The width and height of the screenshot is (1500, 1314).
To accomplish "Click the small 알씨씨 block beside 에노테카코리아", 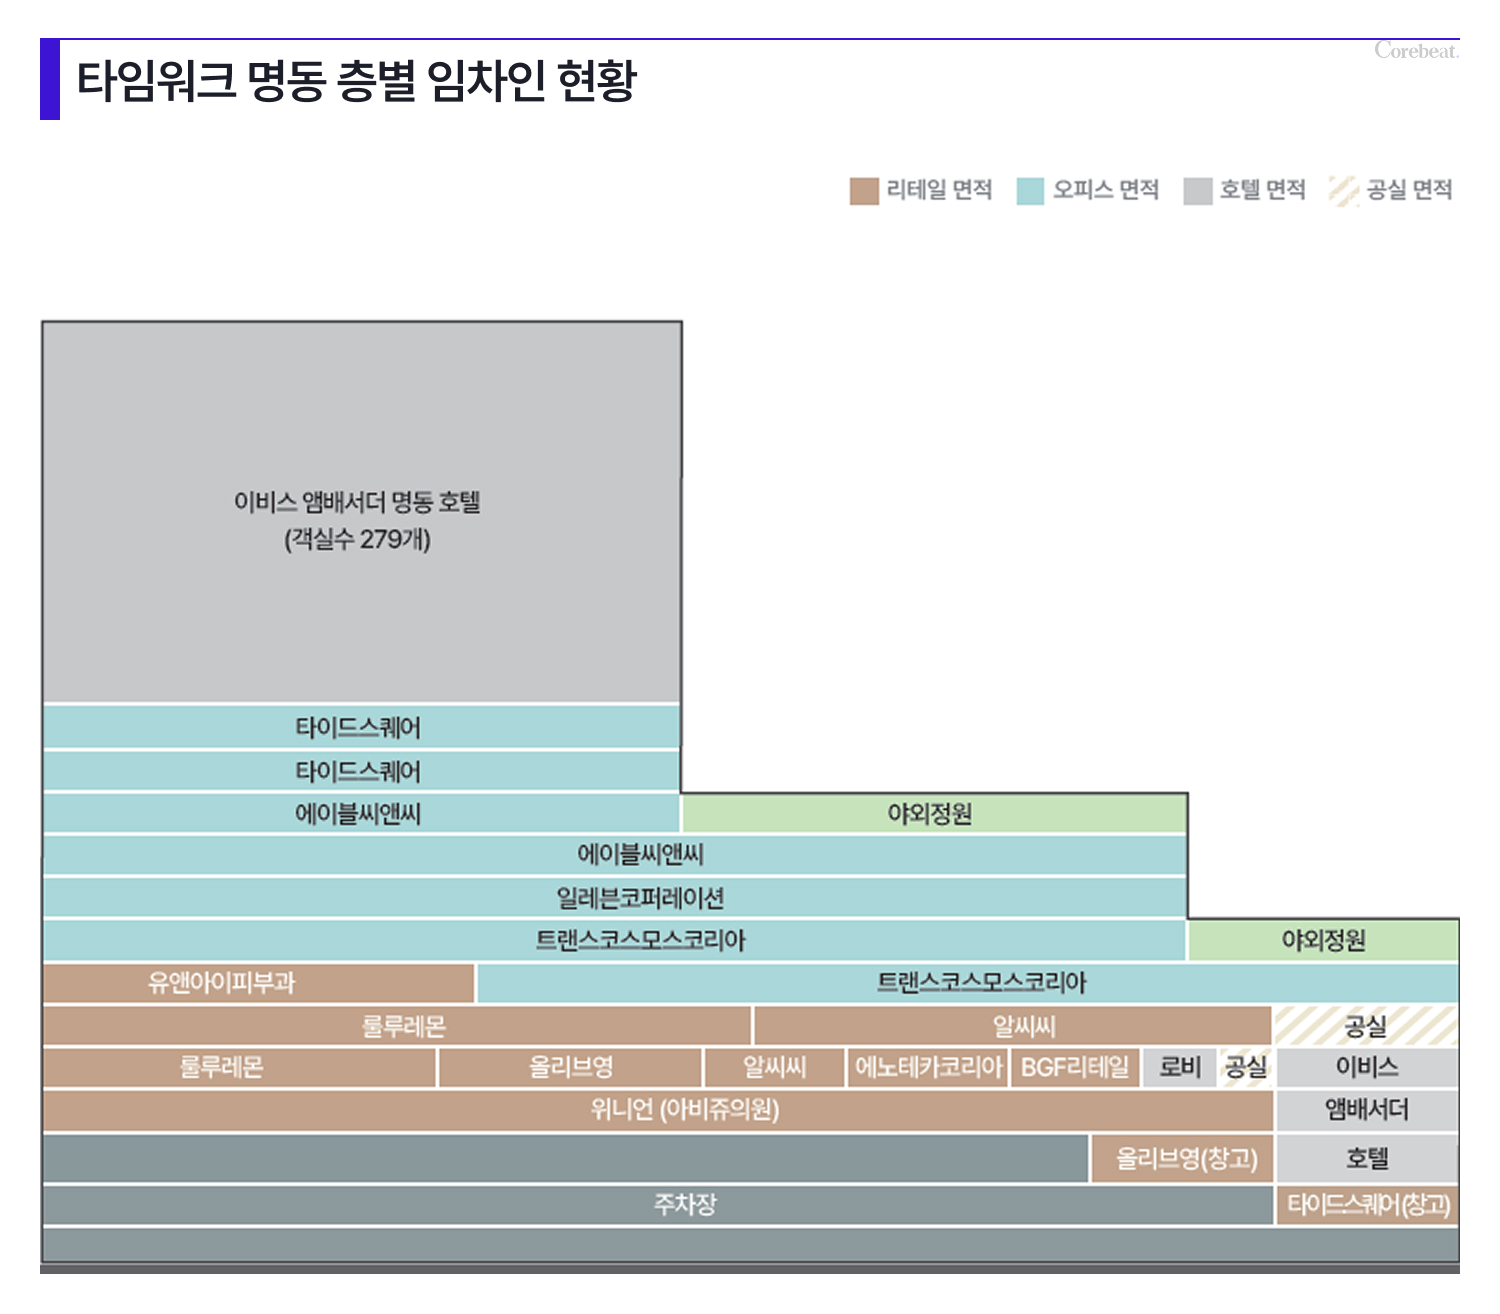I will pyautogui.click(x=775, y=1068).
